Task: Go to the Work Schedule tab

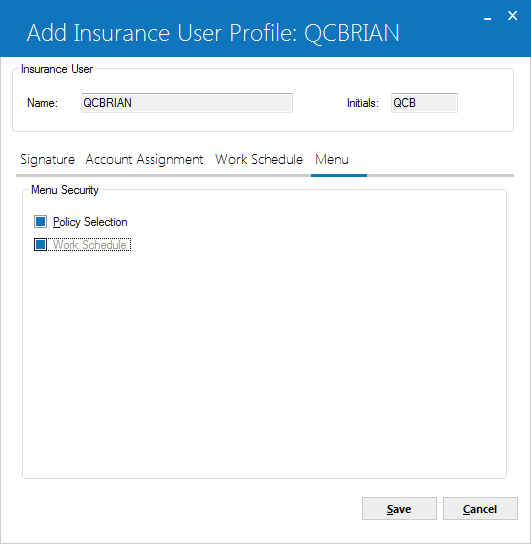Action: pos(259,160)
